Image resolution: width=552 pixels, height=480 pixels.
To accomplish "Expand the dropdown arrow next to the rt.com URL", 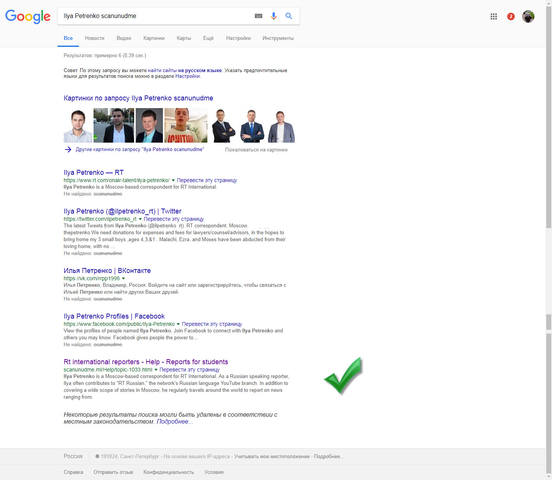I will [x=173, y=180].
